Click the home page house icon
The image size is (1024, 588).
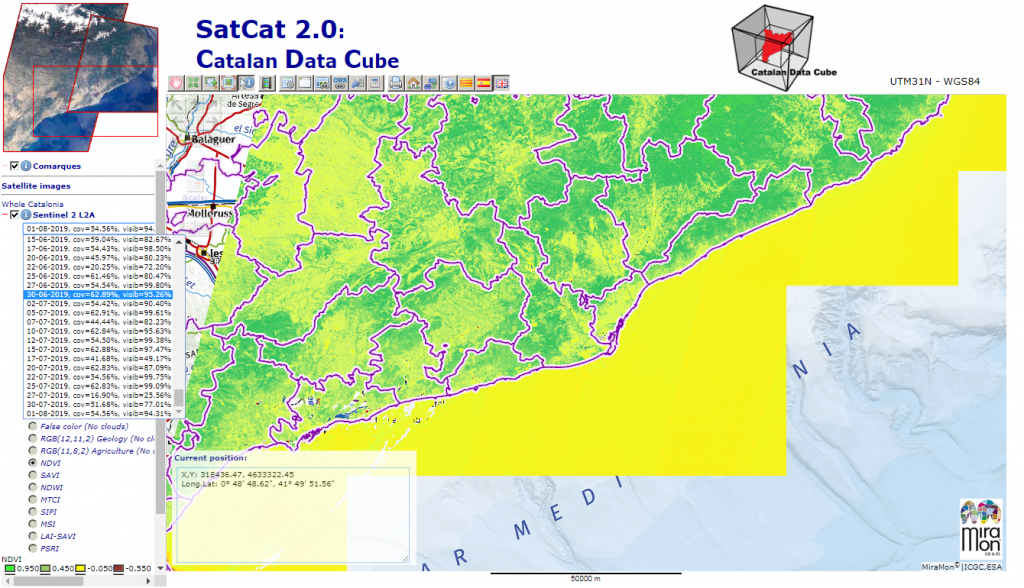pyautogui.click(x=413, y=83)
